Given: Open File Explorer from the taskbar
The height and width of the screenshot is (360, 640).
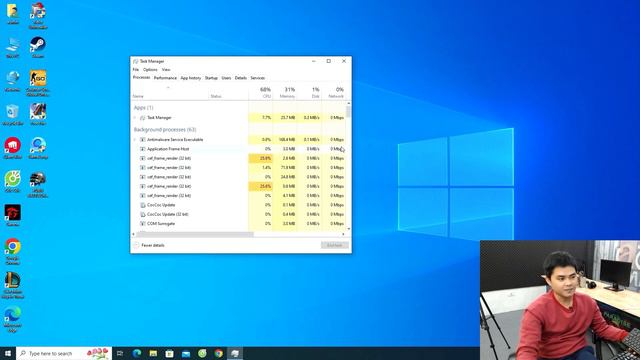Looking at the screenshot, I should pyautogui.click(x=153, y=353).
